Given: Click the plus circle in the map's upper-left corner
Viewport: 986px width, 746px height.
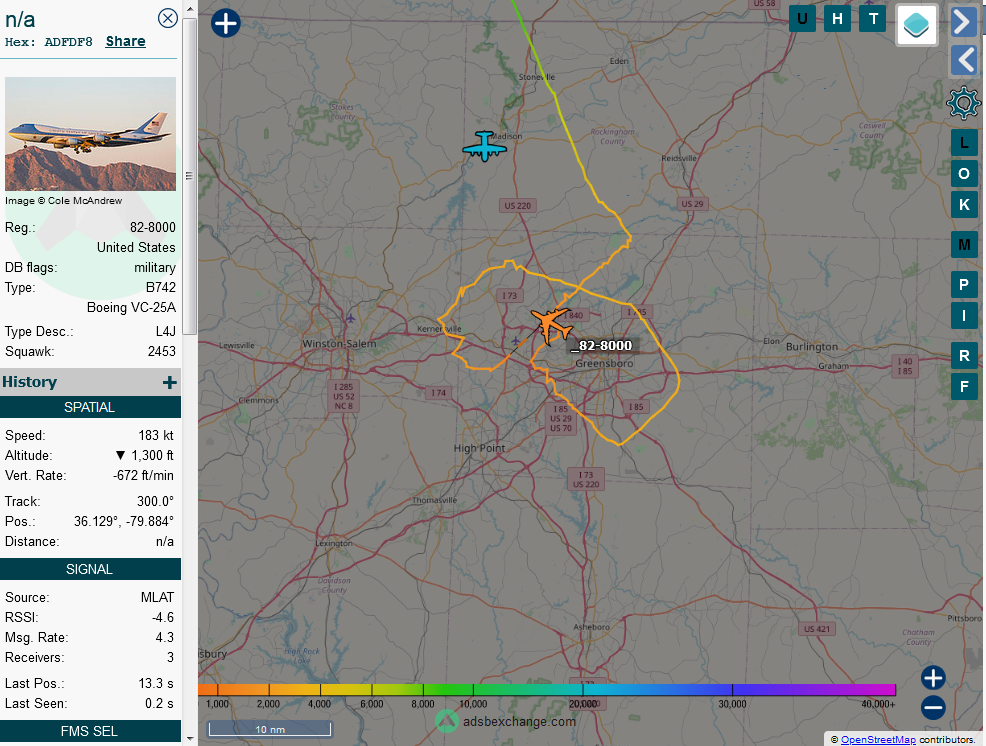Looking at the screenshot, I should coord(226,23).
